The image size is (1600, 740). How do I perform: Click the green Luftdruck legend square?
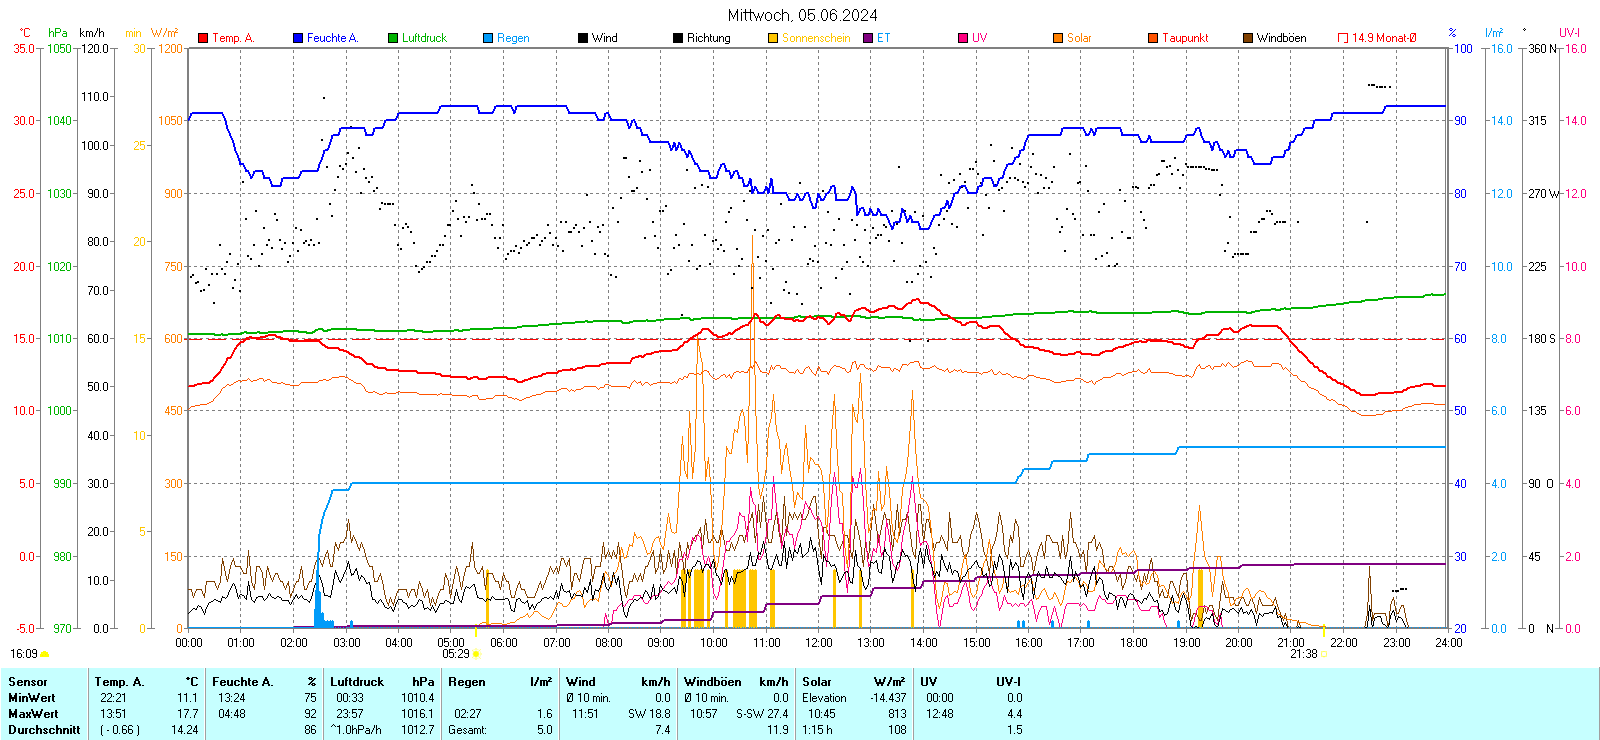(393, 38)
